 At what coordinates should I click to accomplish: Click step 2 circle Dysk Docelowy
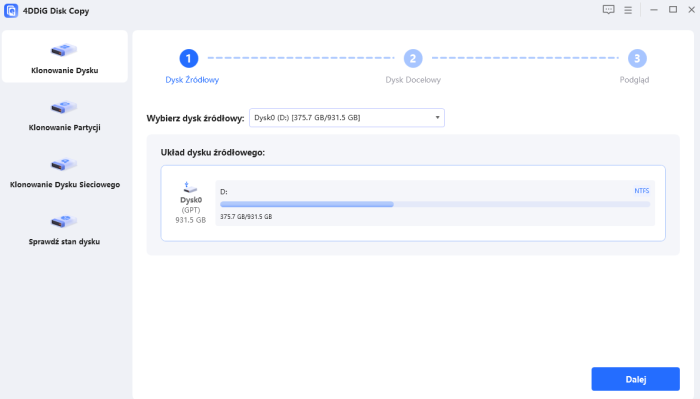coord(413,58)
